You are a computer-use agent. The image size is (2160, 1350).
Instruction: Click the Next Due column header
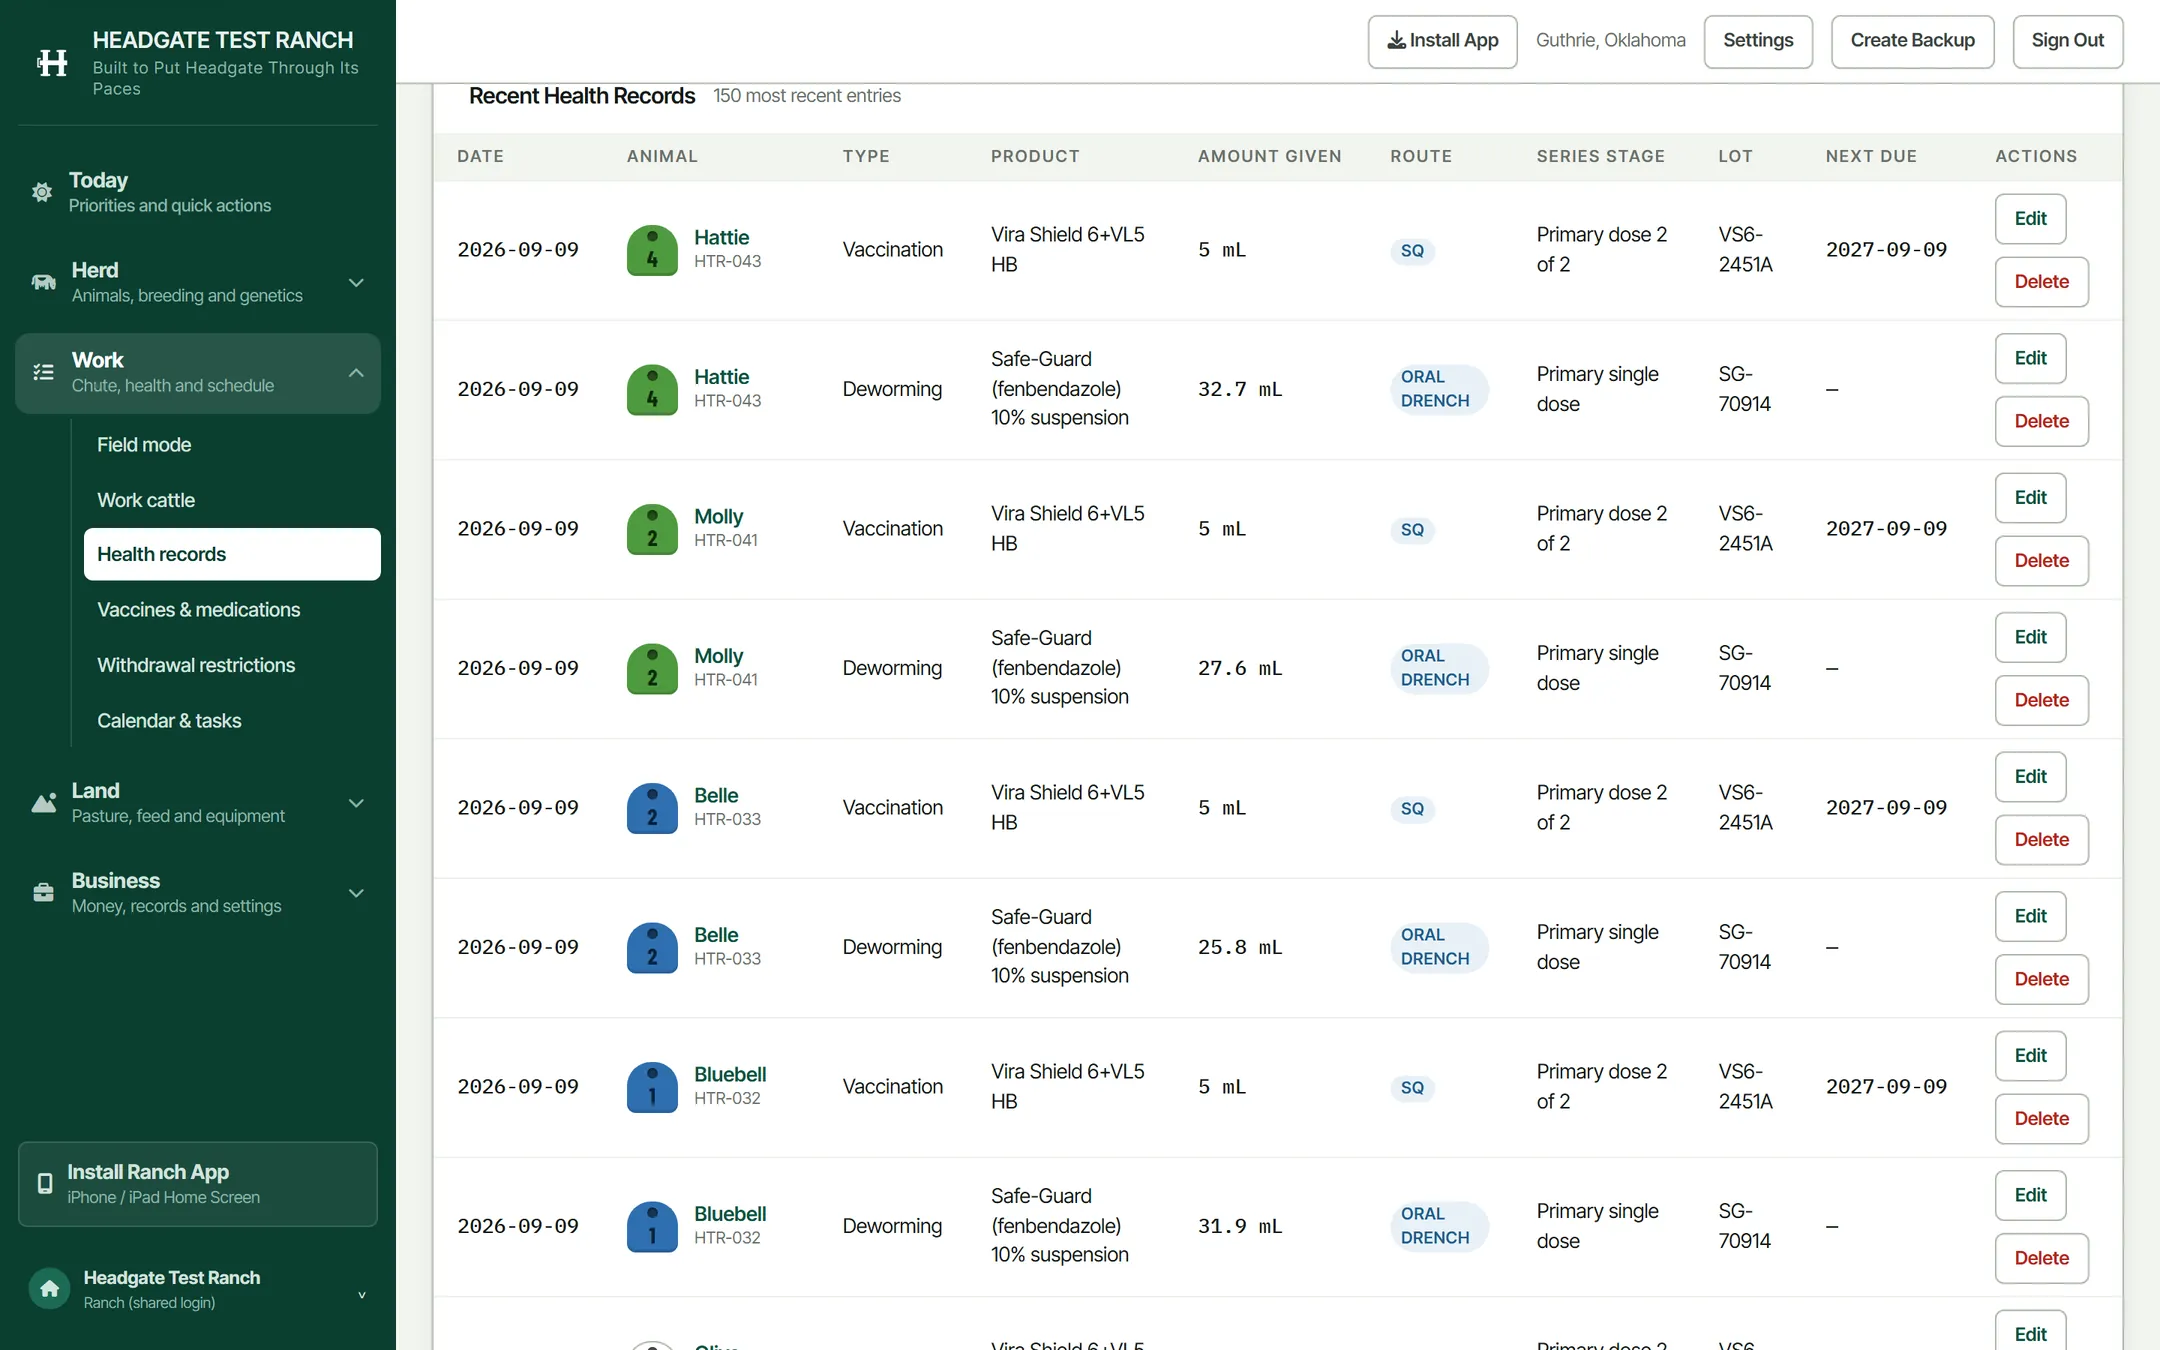click(1871, 156)
